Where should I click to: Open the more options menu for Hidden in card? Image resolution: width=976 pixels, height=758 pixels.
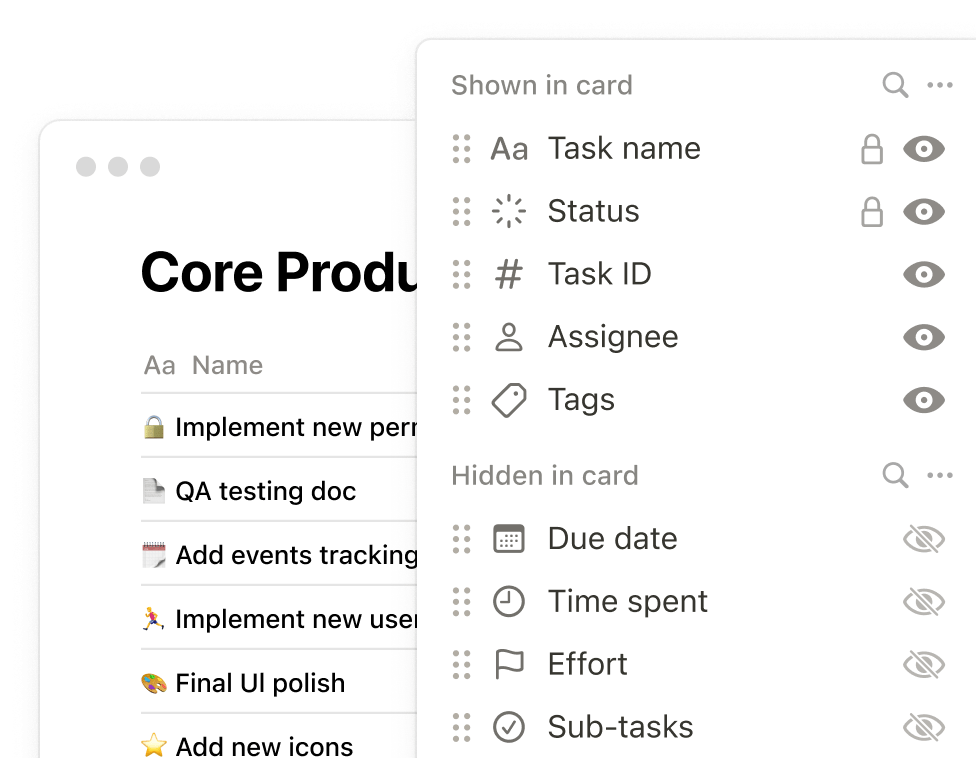coord(940,475)
